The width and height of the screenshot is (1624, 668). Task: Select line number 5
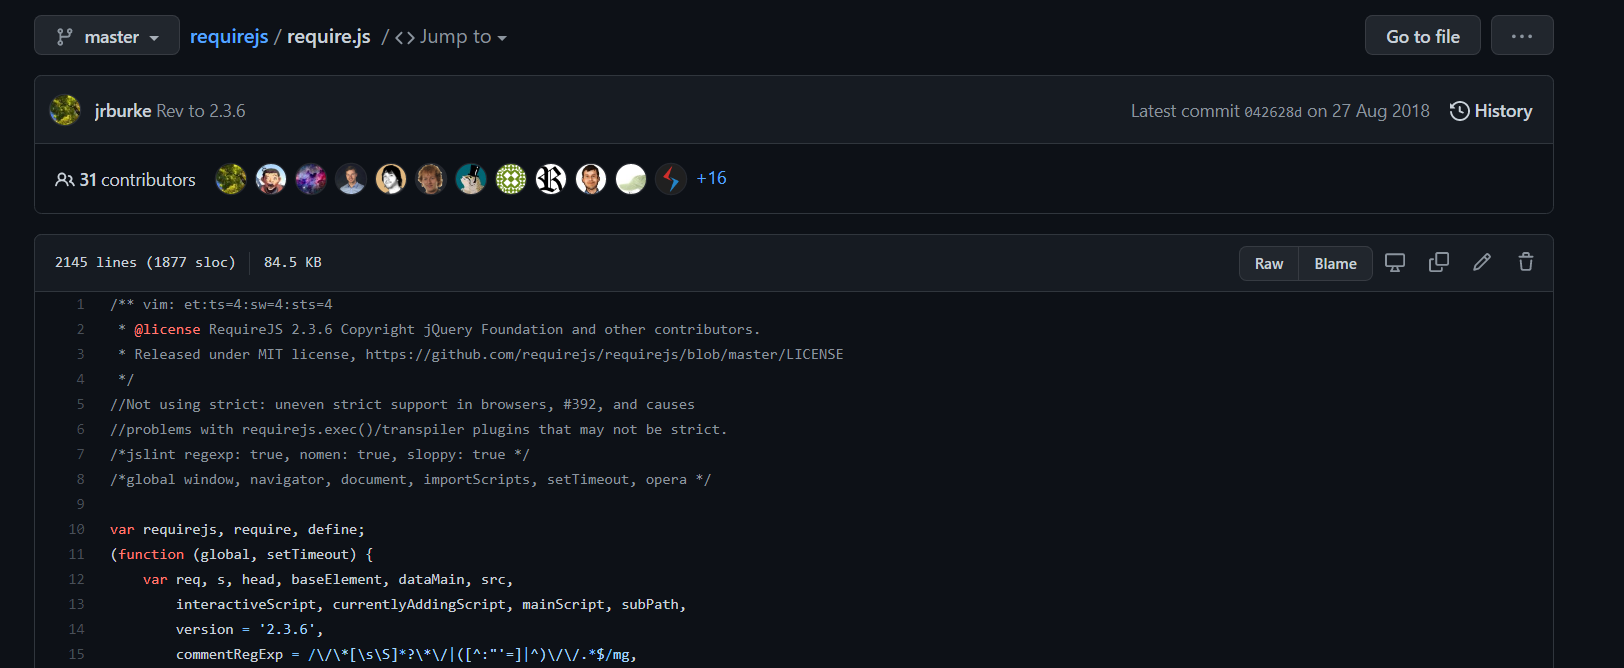pyautogui.click(x=80, y=404)
